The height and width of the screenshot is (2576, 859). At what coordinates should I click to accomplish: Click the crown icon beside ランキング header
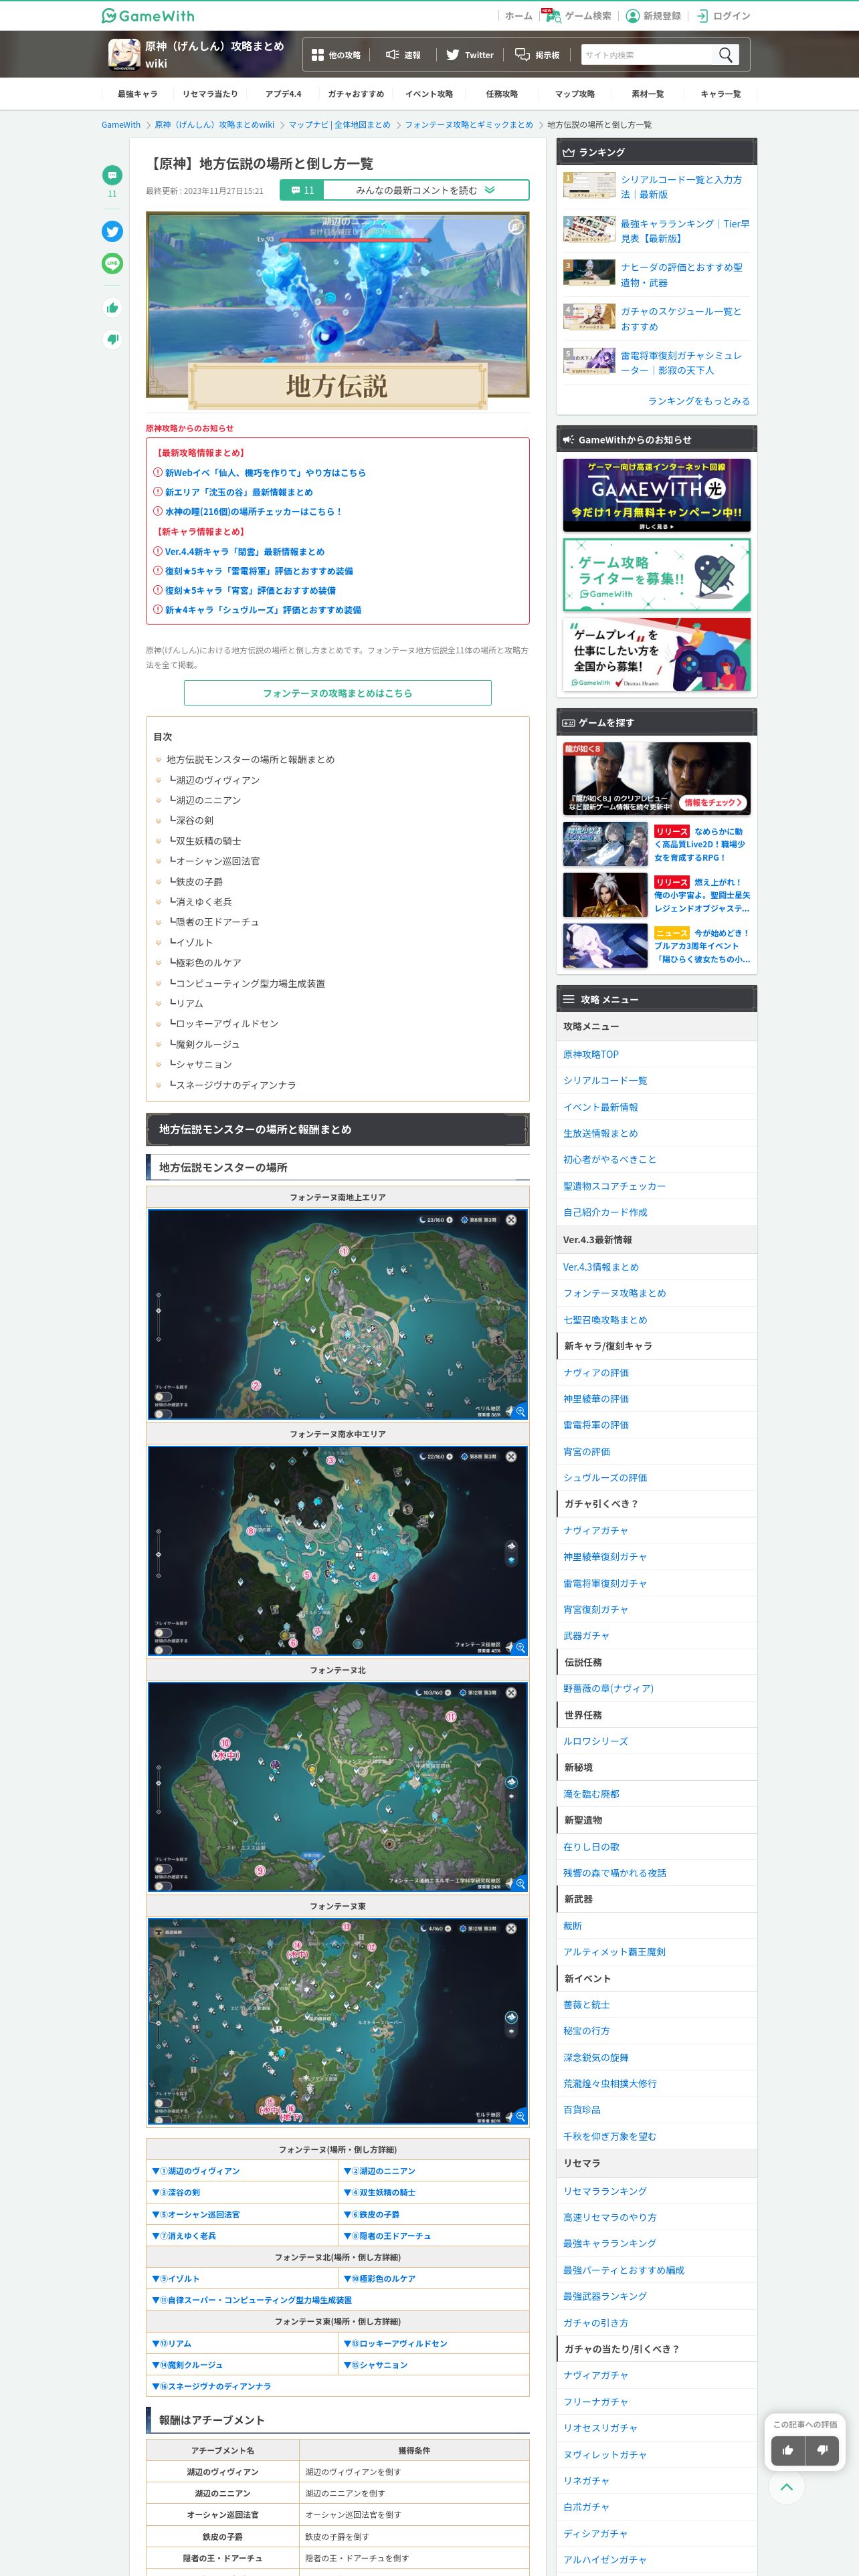tap(568, 153)
